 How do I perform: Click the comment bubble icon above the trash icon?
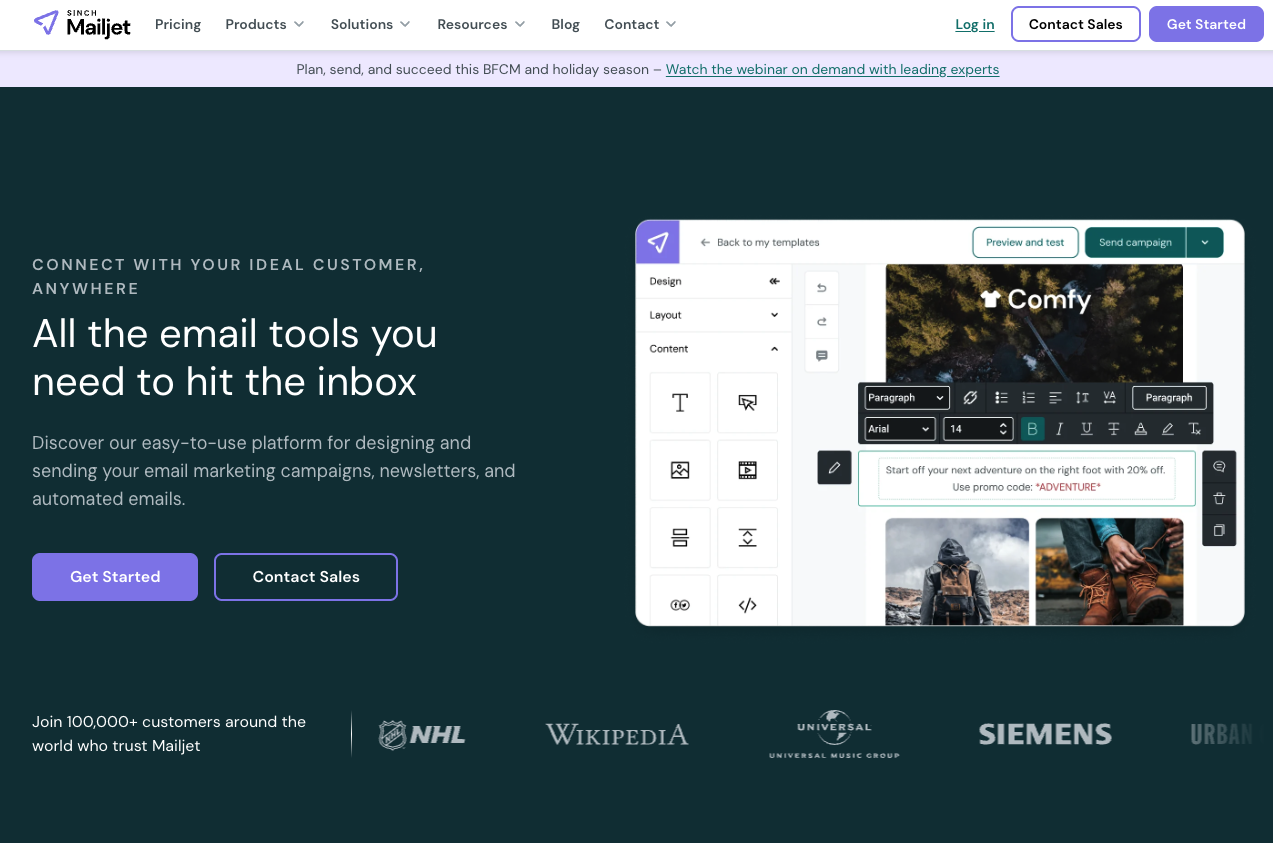tap(1219, 466)
